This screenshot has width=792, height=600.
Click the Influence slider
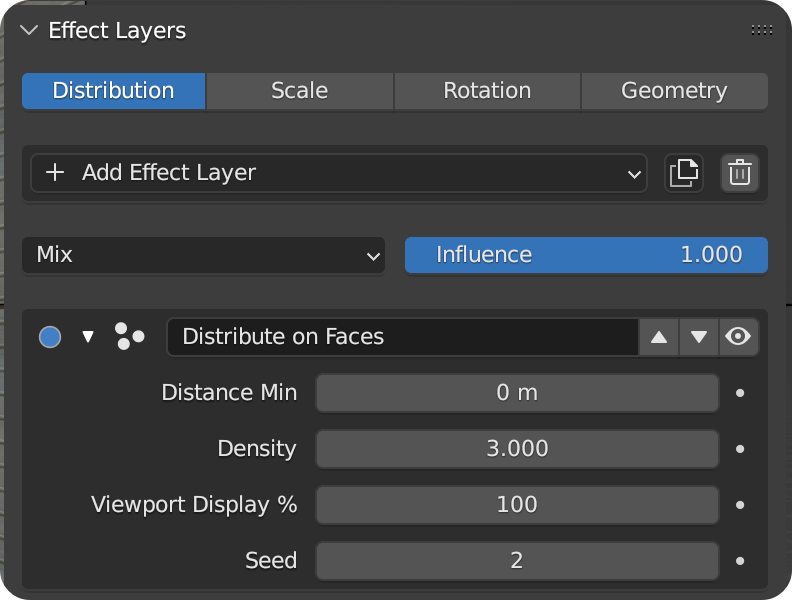click(586, 255)
